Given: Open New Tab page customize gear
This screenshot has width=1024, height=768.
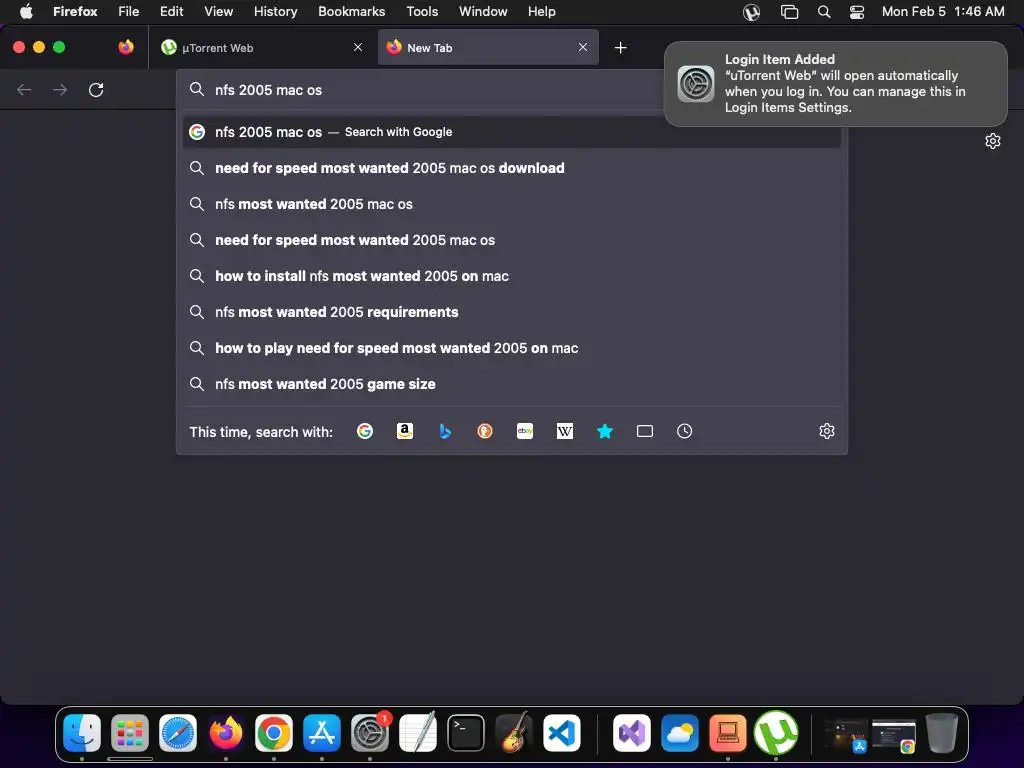Looking at the screenshot, I should point(993,141).
